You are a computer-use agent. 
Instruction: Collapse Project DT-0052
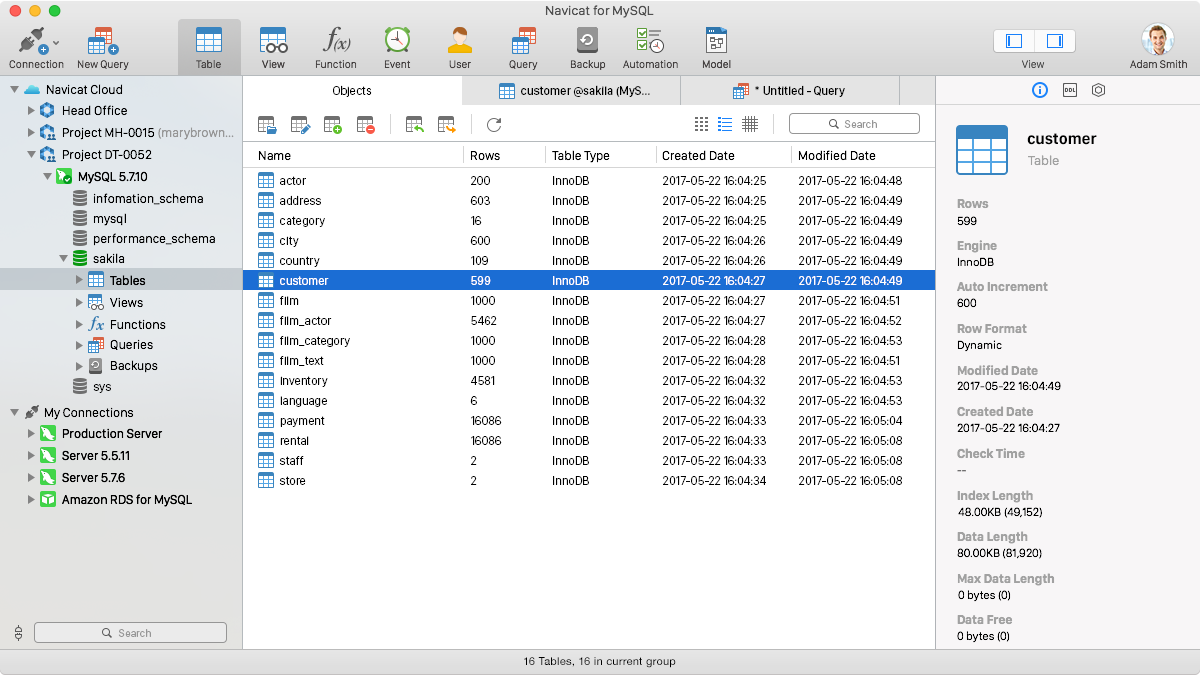31,154
